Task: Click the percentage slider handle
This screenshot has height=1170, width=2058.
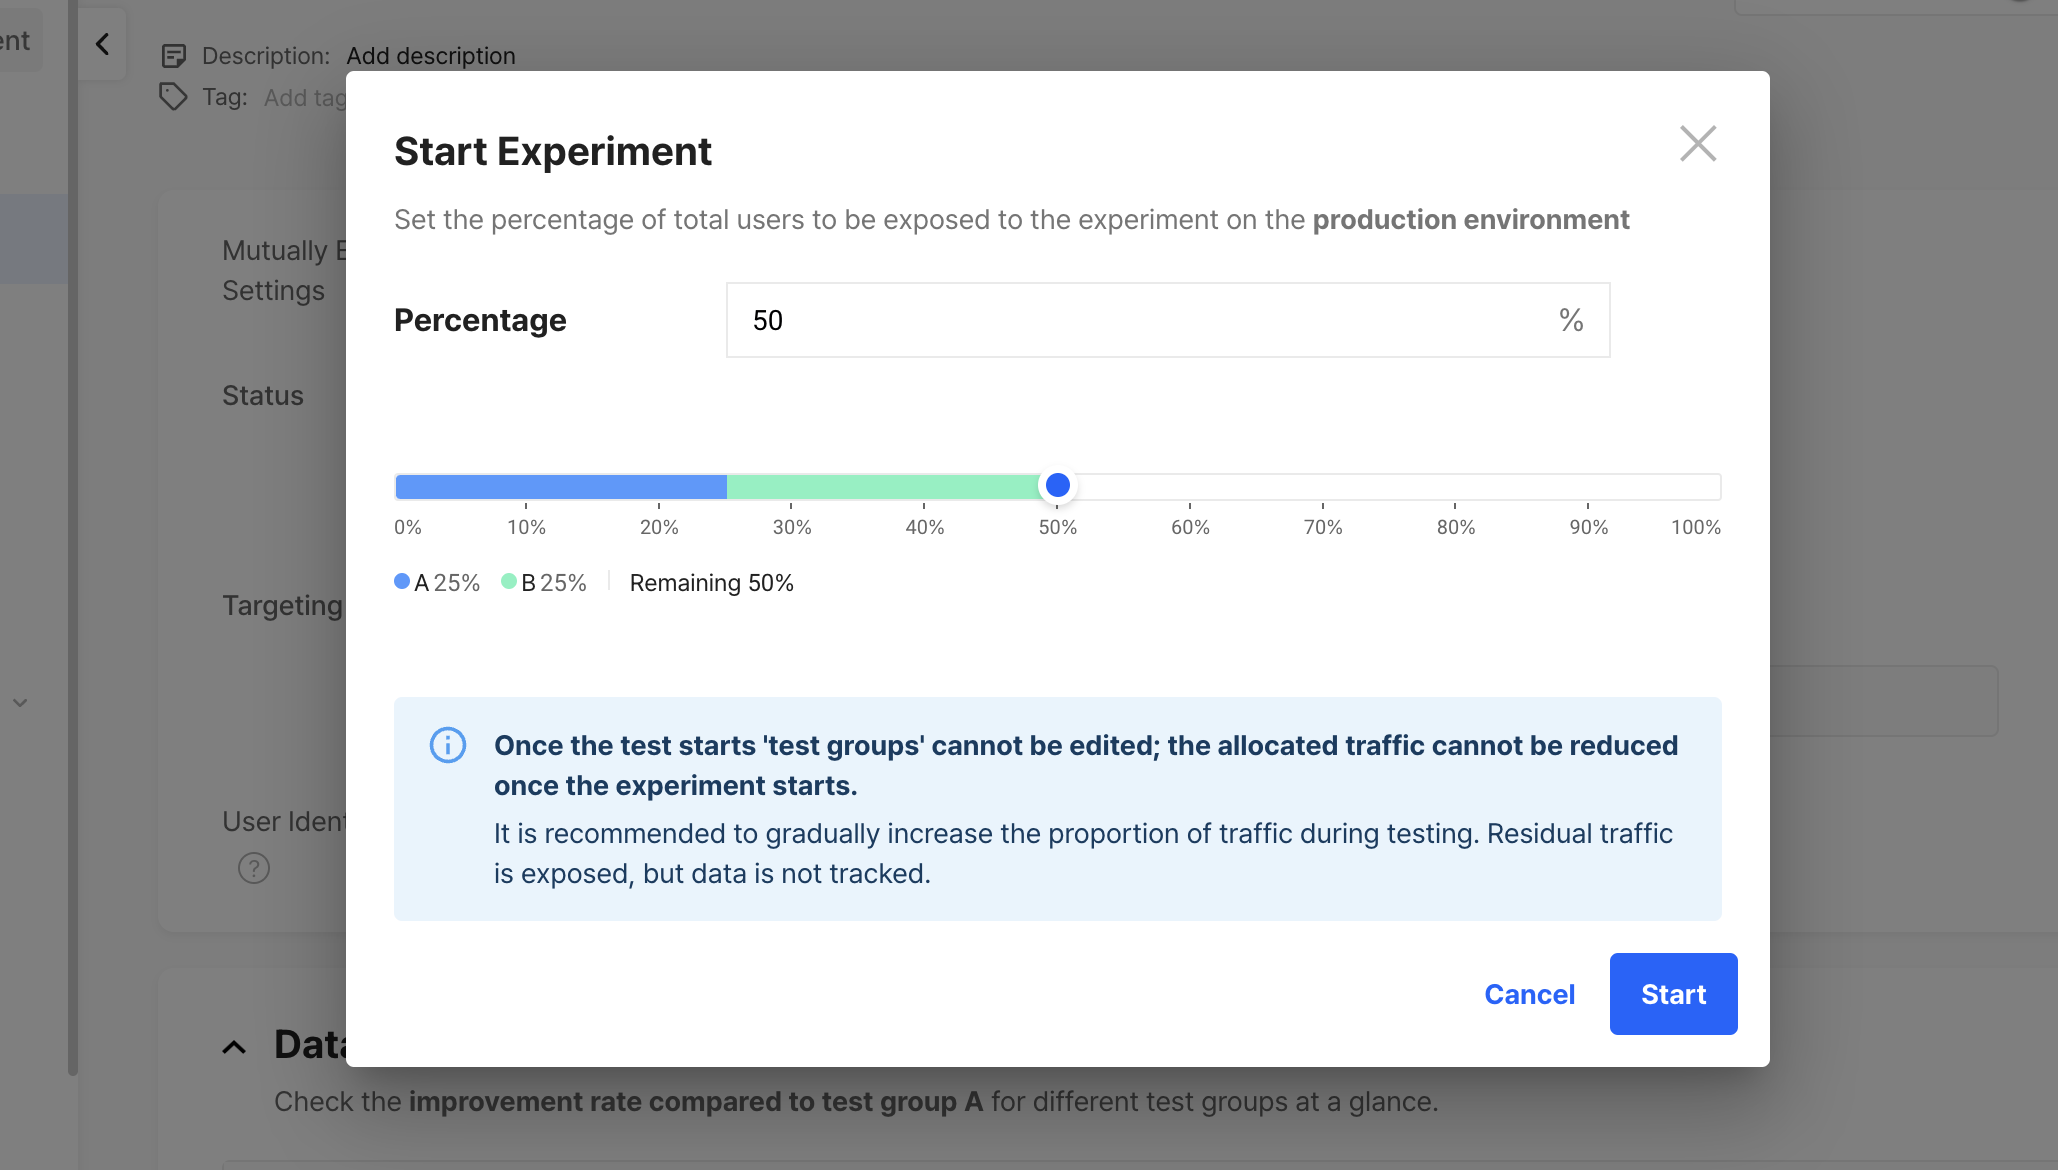Action: tap(1057, 486)
